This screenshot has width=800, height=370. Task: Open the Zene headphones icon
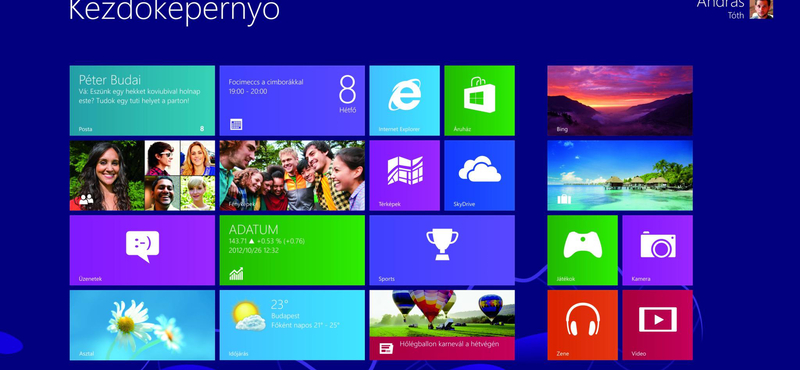(x=582, y=319)
